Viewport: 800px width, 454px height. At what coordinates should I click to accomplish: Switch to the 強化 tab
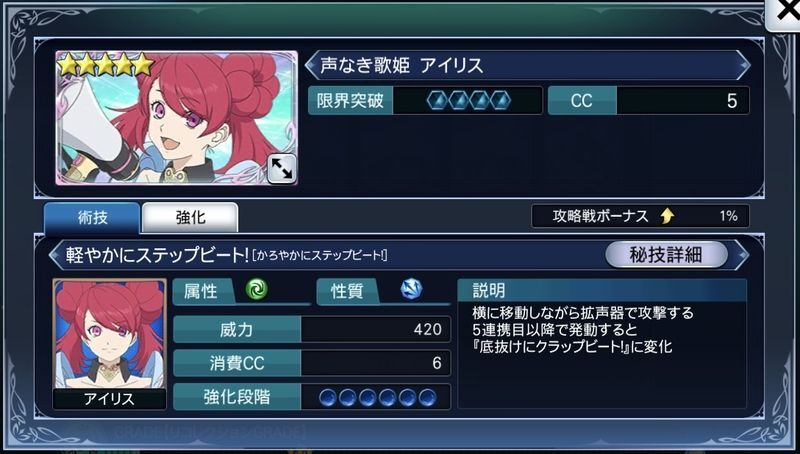click(190, 218)
